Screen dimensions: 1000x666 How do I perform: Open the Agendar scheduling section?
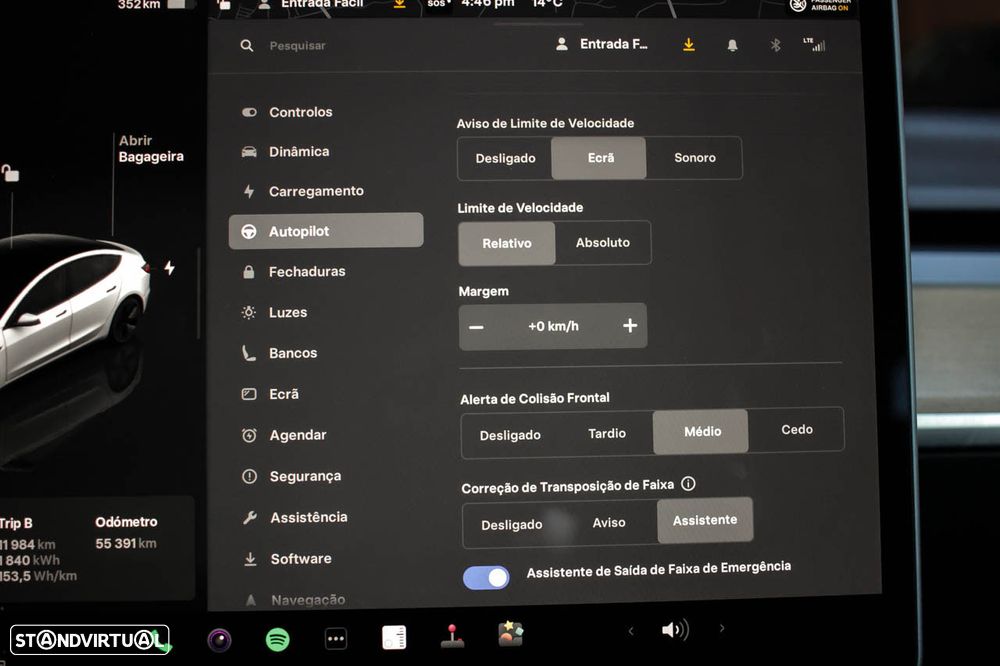(x=284, y=435)
